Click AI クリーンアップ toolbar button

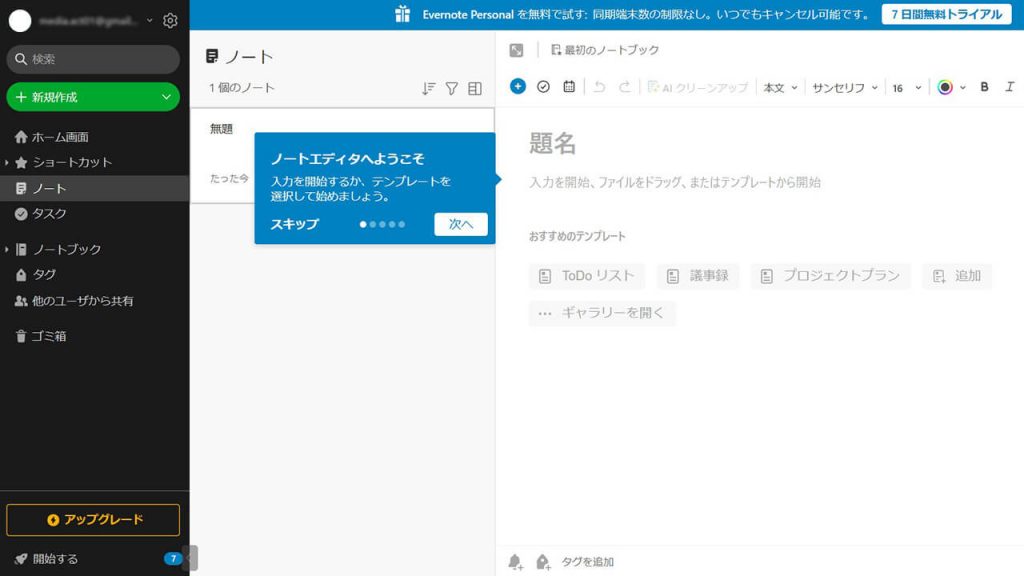tap(697, 88)
